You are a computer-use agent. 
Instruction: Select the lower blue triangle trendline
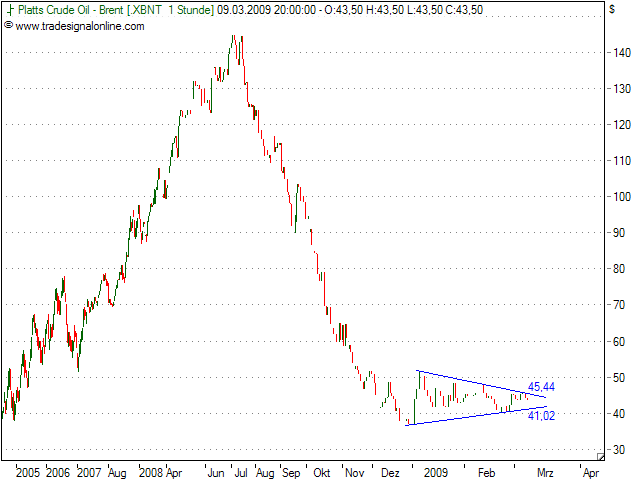476,416
